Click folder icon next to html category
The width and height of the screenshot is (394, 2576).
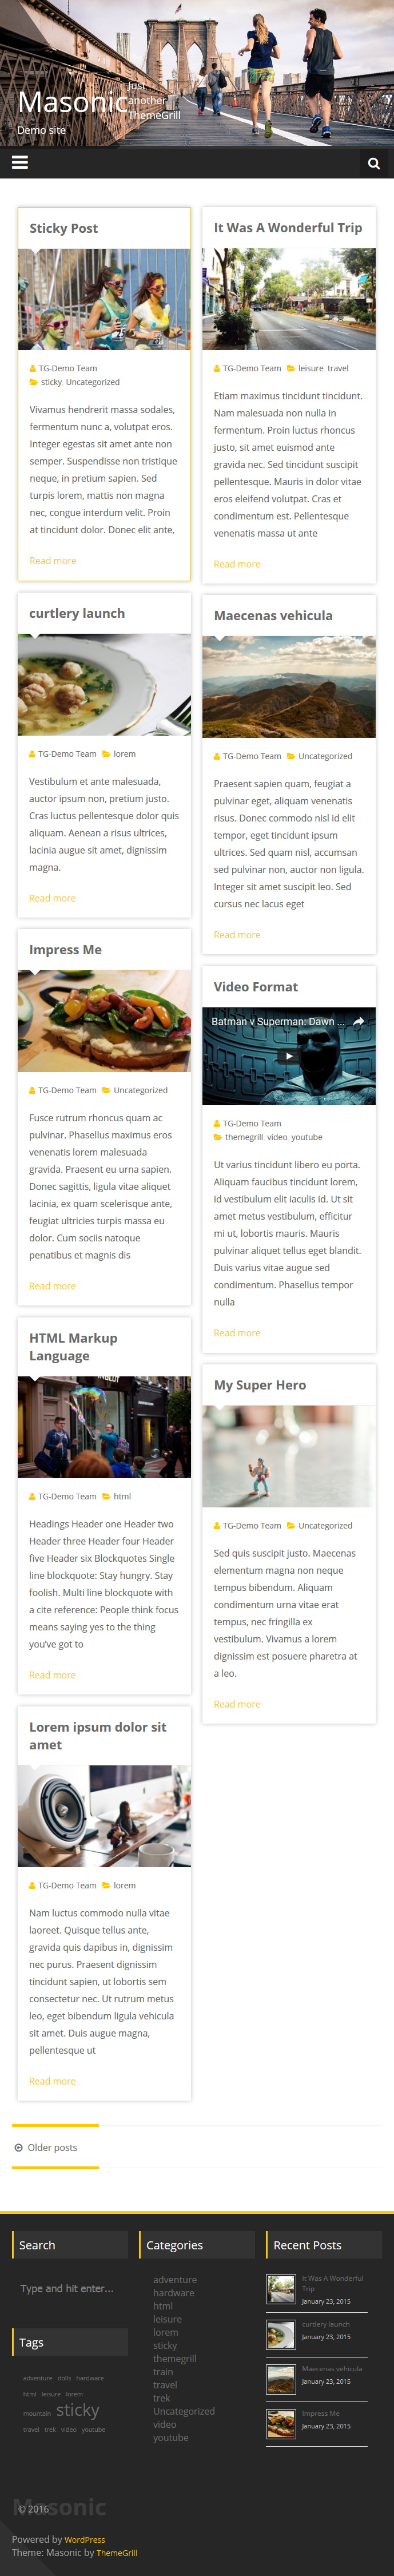click(106, 1496)
